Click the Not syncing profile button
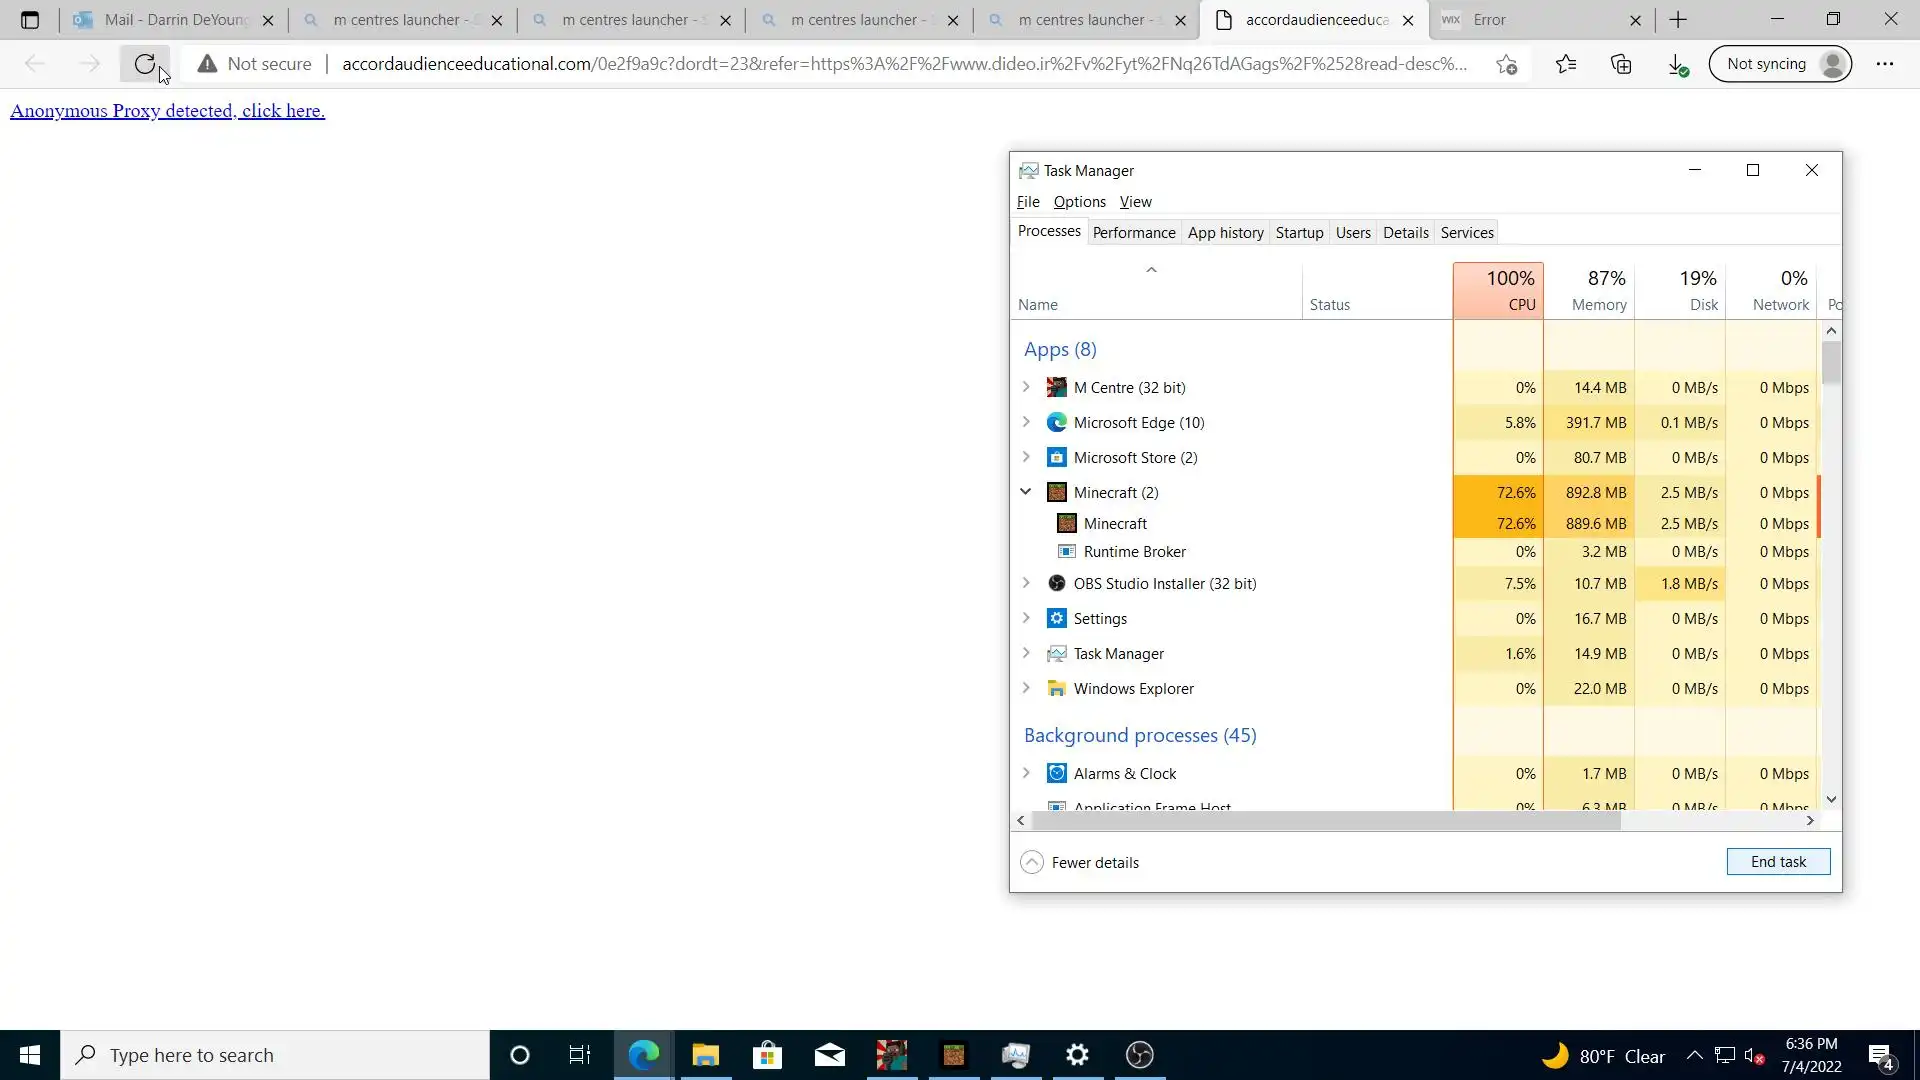This screenshot has height=1080, width=1920. [1780, 64]
